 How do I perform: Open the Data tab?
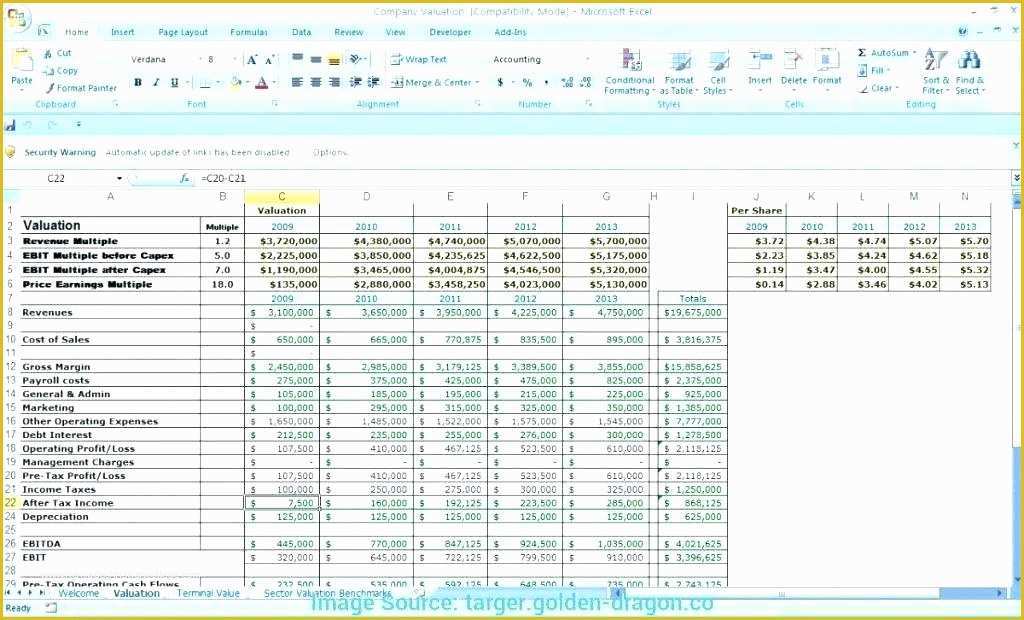(x=302, y=32)
